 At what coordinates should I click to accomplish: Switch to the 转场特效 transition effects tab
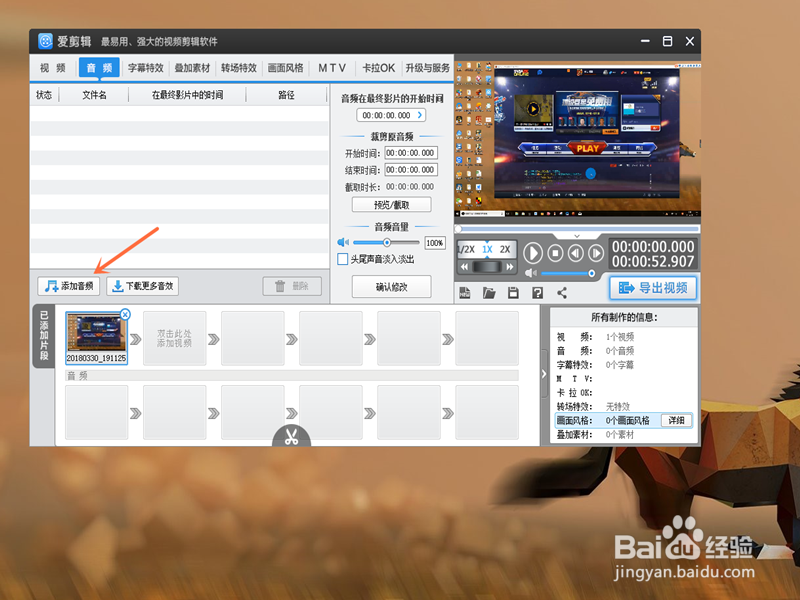pos(239,68)
